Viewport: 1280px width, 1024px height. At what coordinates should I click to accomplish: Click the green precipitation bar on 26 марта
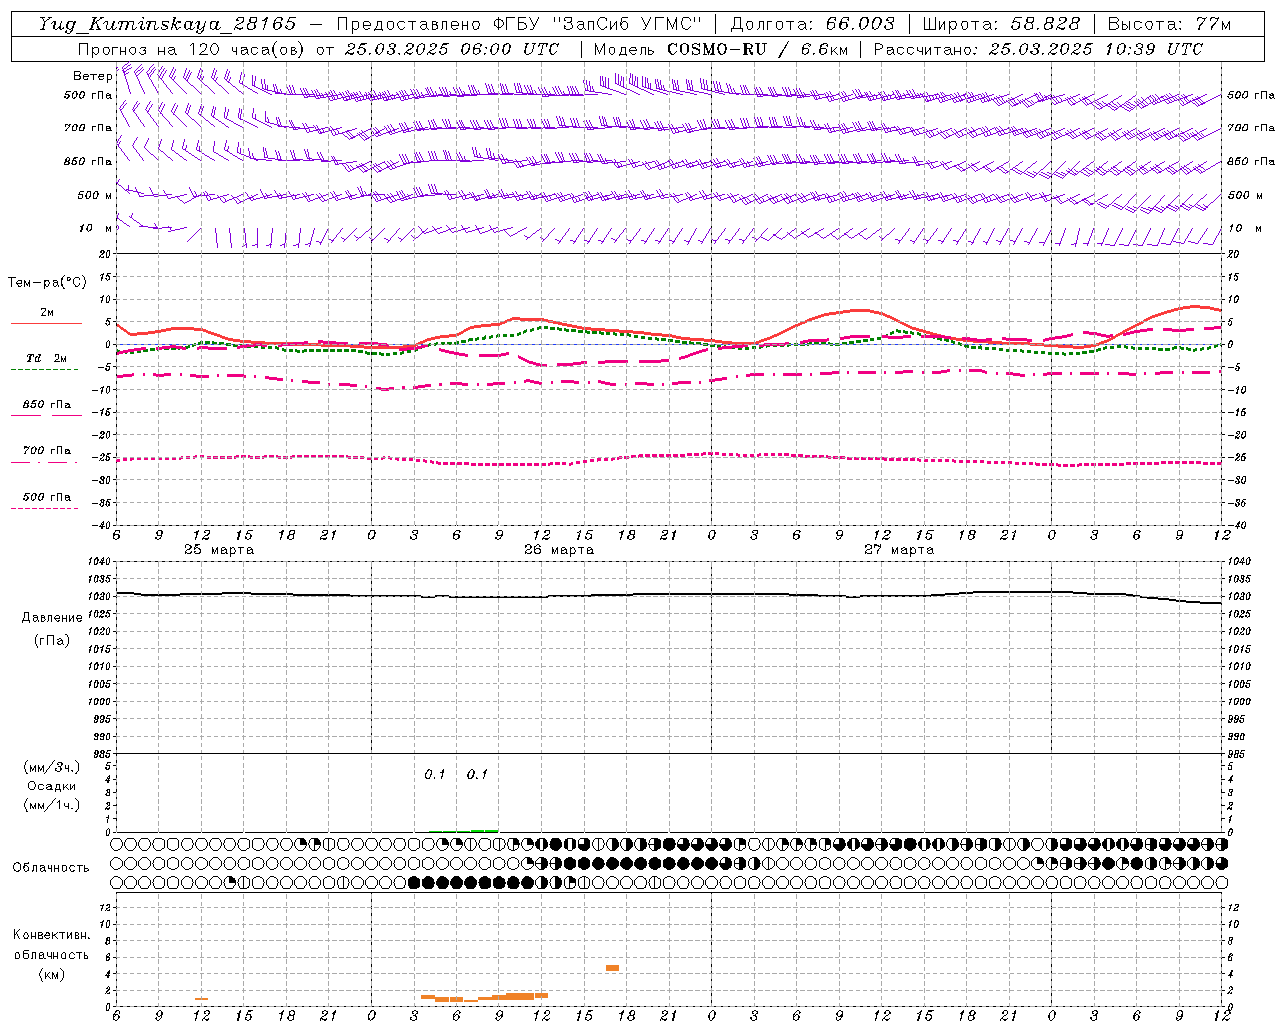pos(484,830)
